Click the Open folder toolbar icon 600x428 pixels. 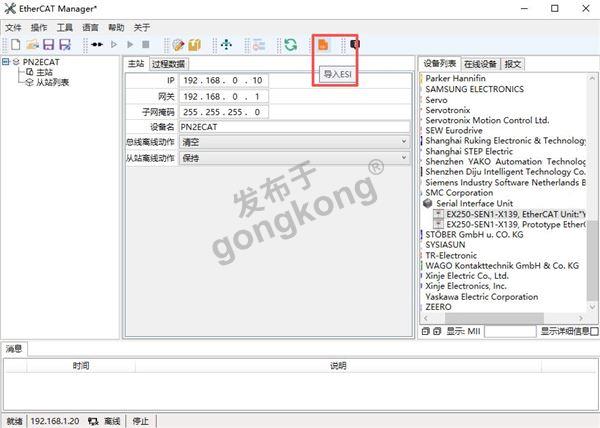[x=32, y=45]
